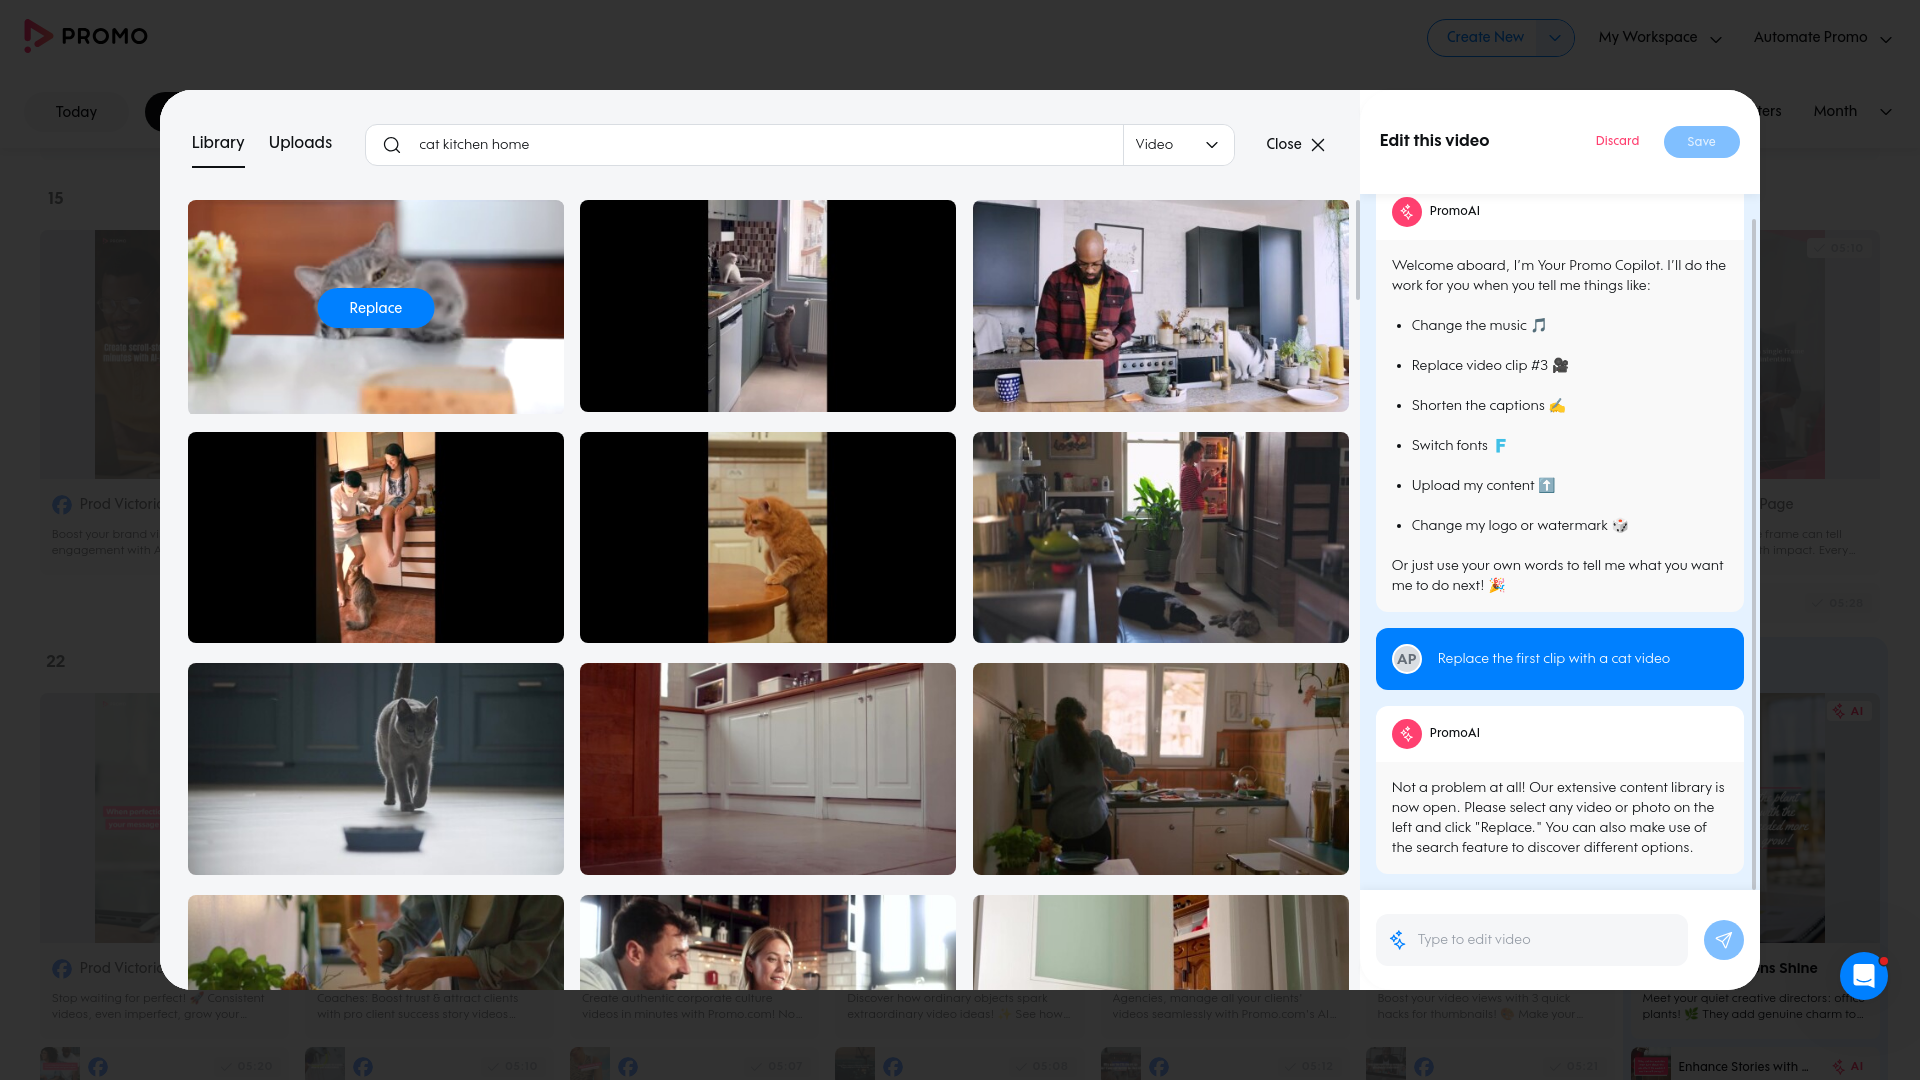Select the white kitchen cabinets clip
The height and width of the screenshot is (1080, 1920).
(768, 769)
